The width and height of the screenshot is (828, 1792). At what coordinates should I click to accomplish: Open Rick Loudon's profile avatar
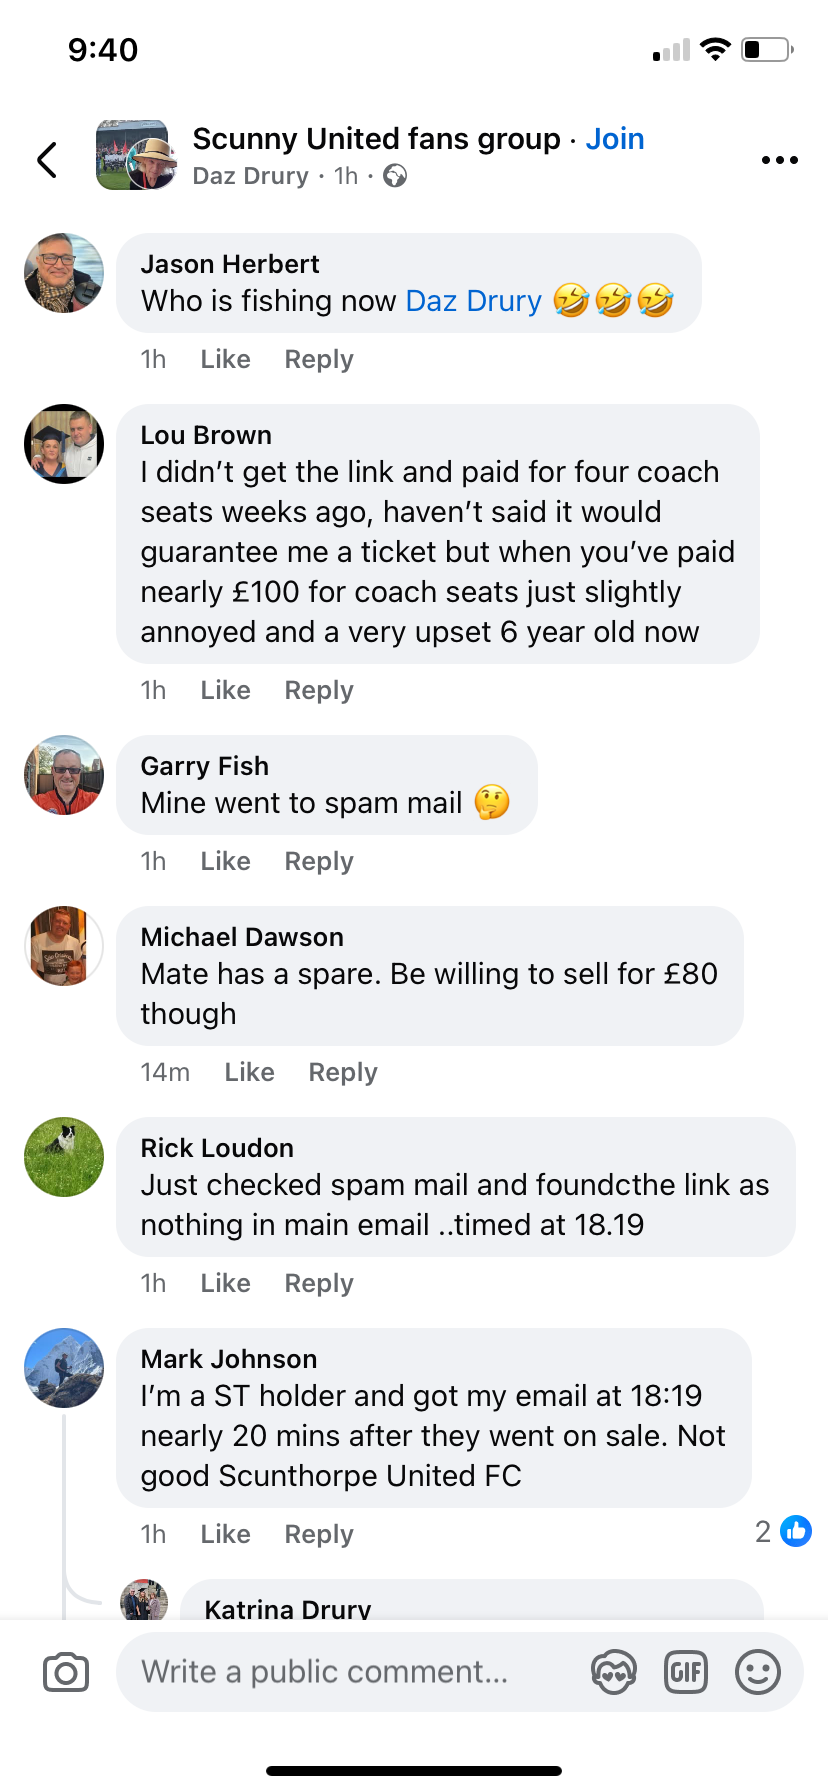(x=64, y=1157)
